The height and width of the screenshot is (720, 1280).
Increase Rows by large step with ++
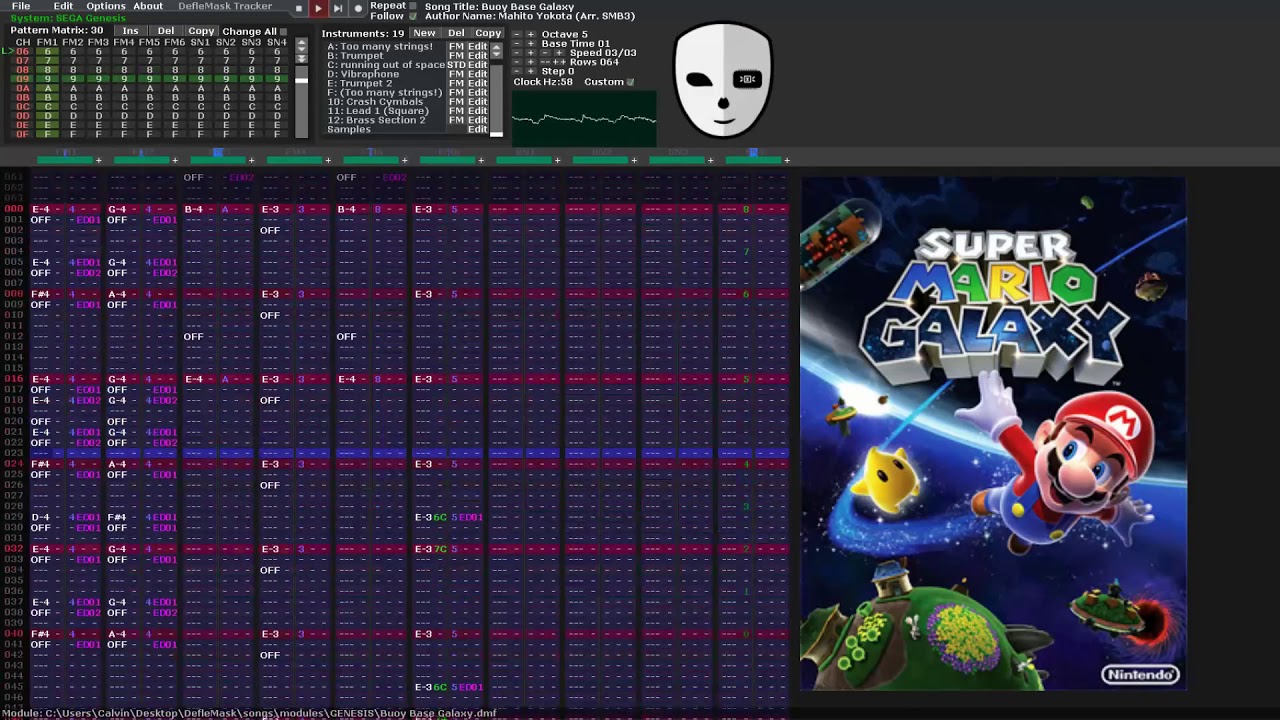(x=559, y=62)
